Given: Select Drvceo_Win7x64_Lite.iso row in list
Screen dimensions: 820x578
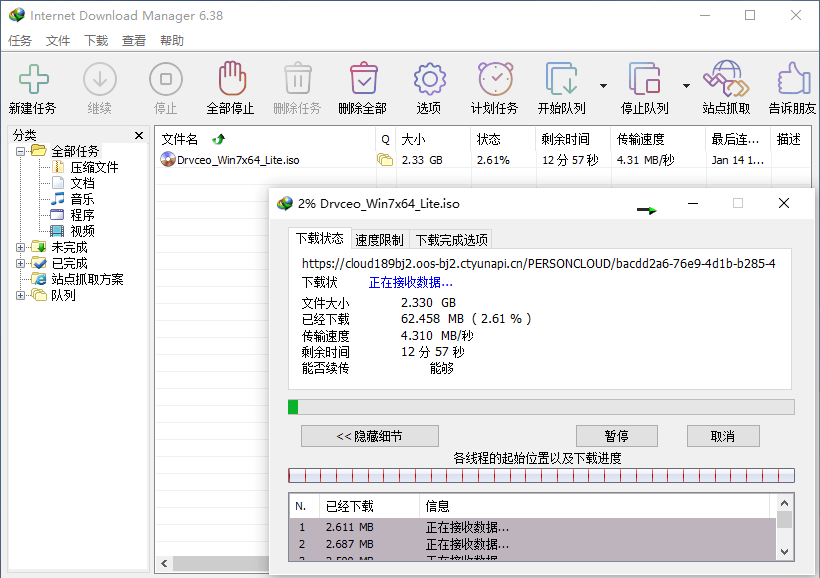Looking at the screenshot, I should pyautogui.click(x=484, y=160).
